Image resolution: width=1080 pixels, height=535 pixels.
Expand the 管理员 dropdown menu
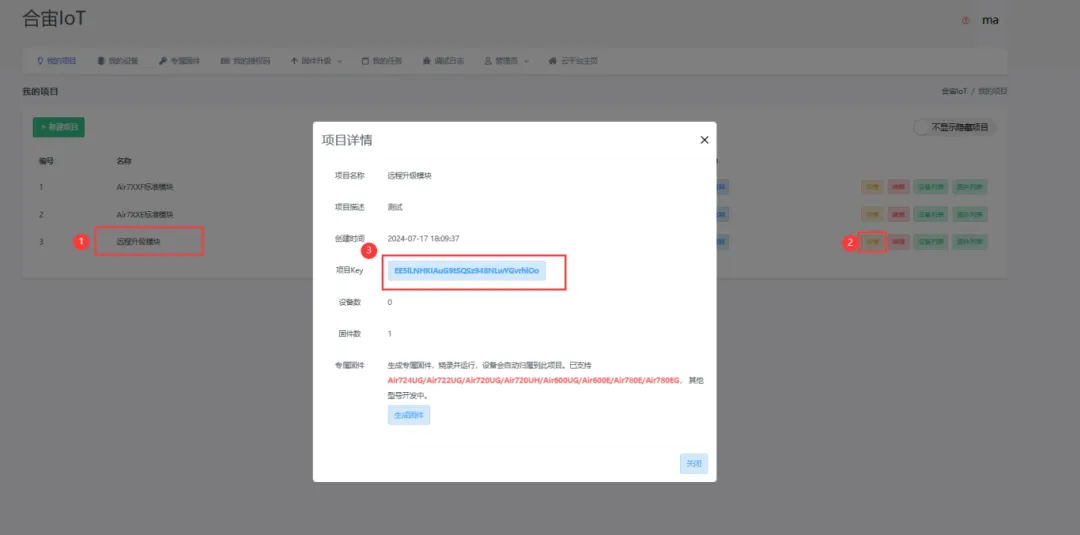tap(506, 61)
